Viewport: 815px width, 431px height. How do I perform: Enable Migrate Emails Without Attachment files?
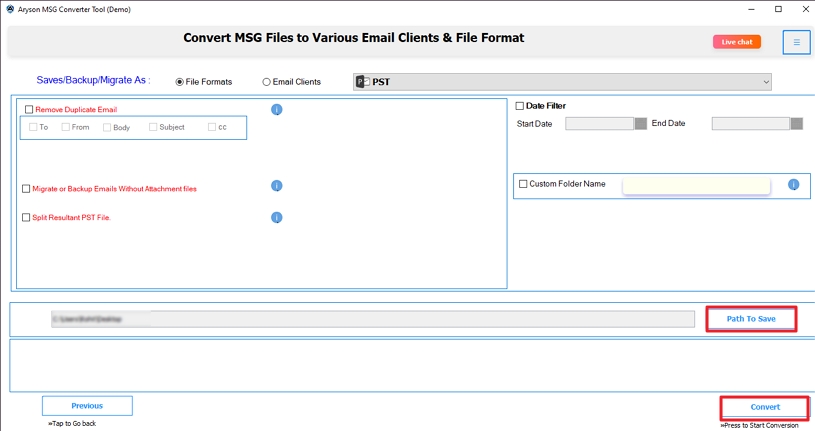point(26,189)
